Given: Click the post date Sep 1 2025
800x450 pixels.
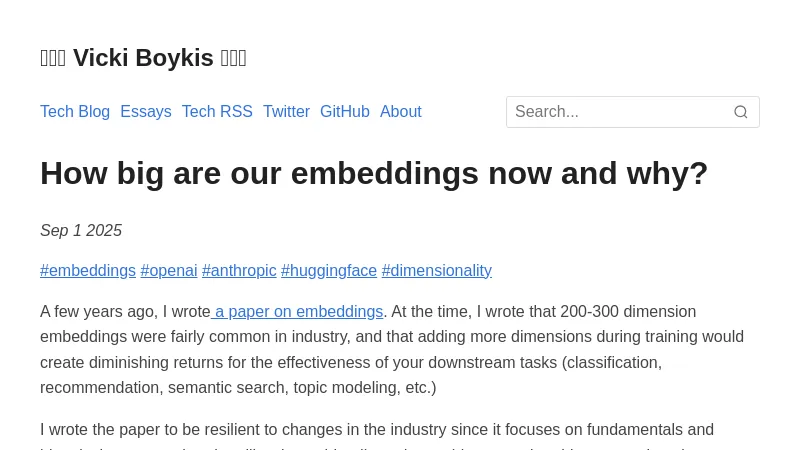Looking at the screenshot, I should coord(81,231).
